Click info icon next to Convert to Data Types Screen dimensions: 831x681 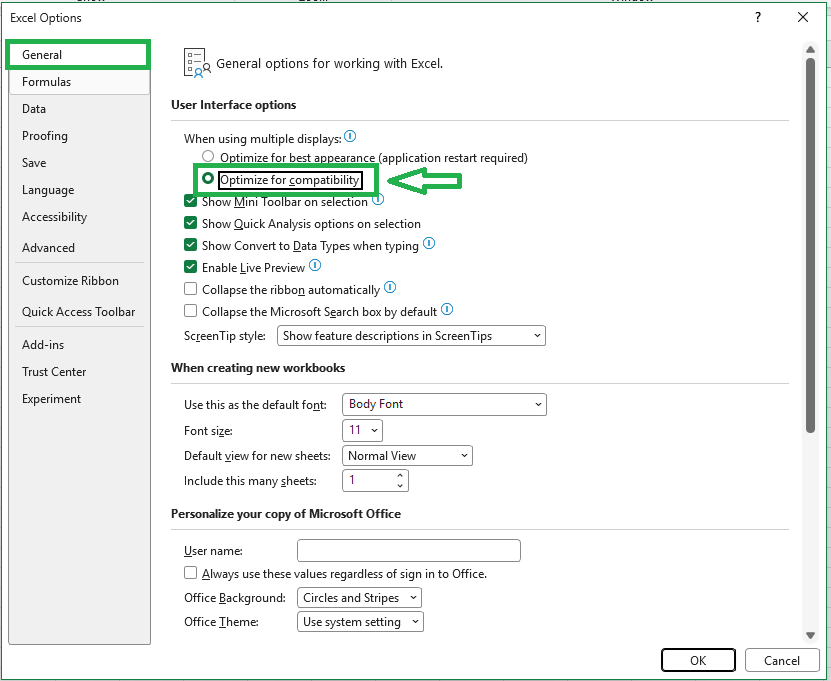click(429, 243)
